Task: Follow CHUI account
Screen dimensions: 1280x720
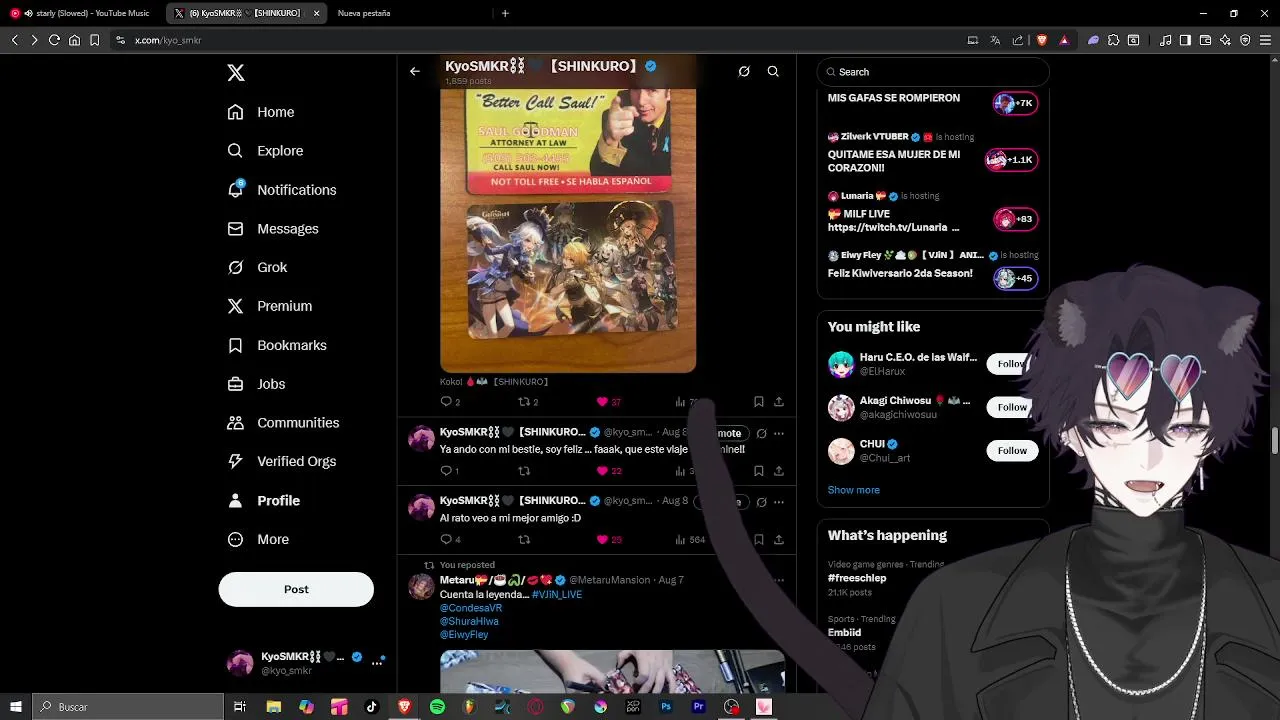Action: (x=1012, y=450)
